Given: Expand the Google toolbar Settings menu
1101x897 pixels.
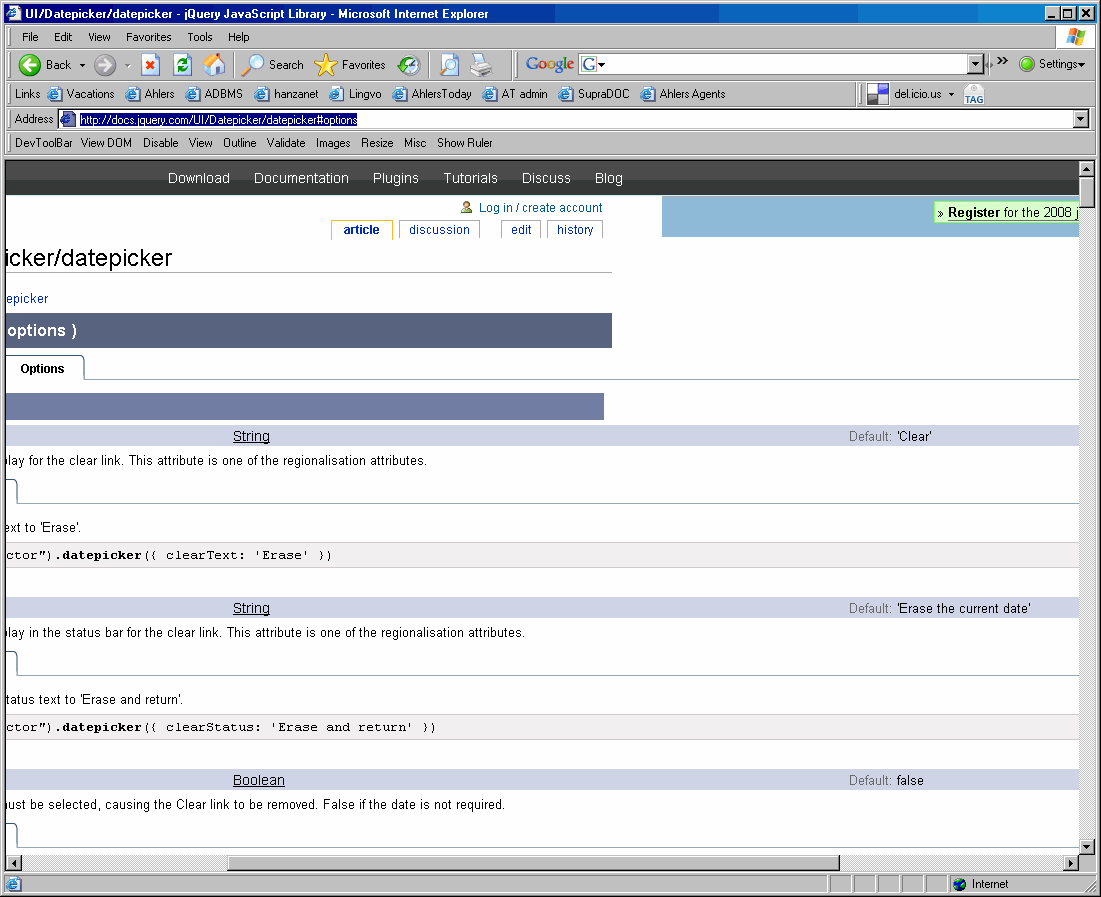Looking at the screenshot, I should click(1052, 64).
